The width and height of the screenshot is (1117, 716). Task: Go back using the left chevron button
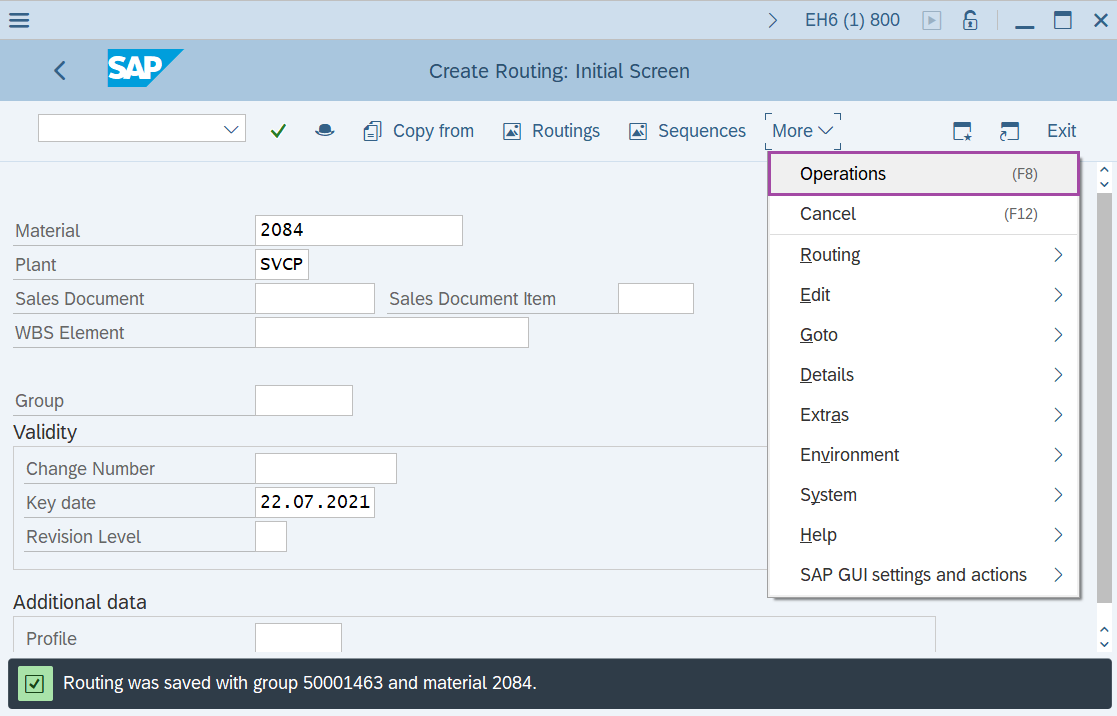(59, 70)
